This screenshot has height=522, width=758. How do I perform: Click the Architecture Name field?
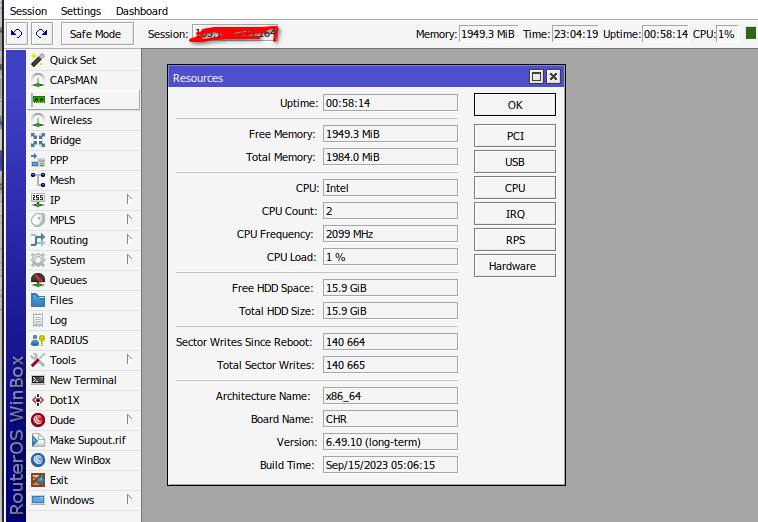pyautogui.click(x=390, y=396)
